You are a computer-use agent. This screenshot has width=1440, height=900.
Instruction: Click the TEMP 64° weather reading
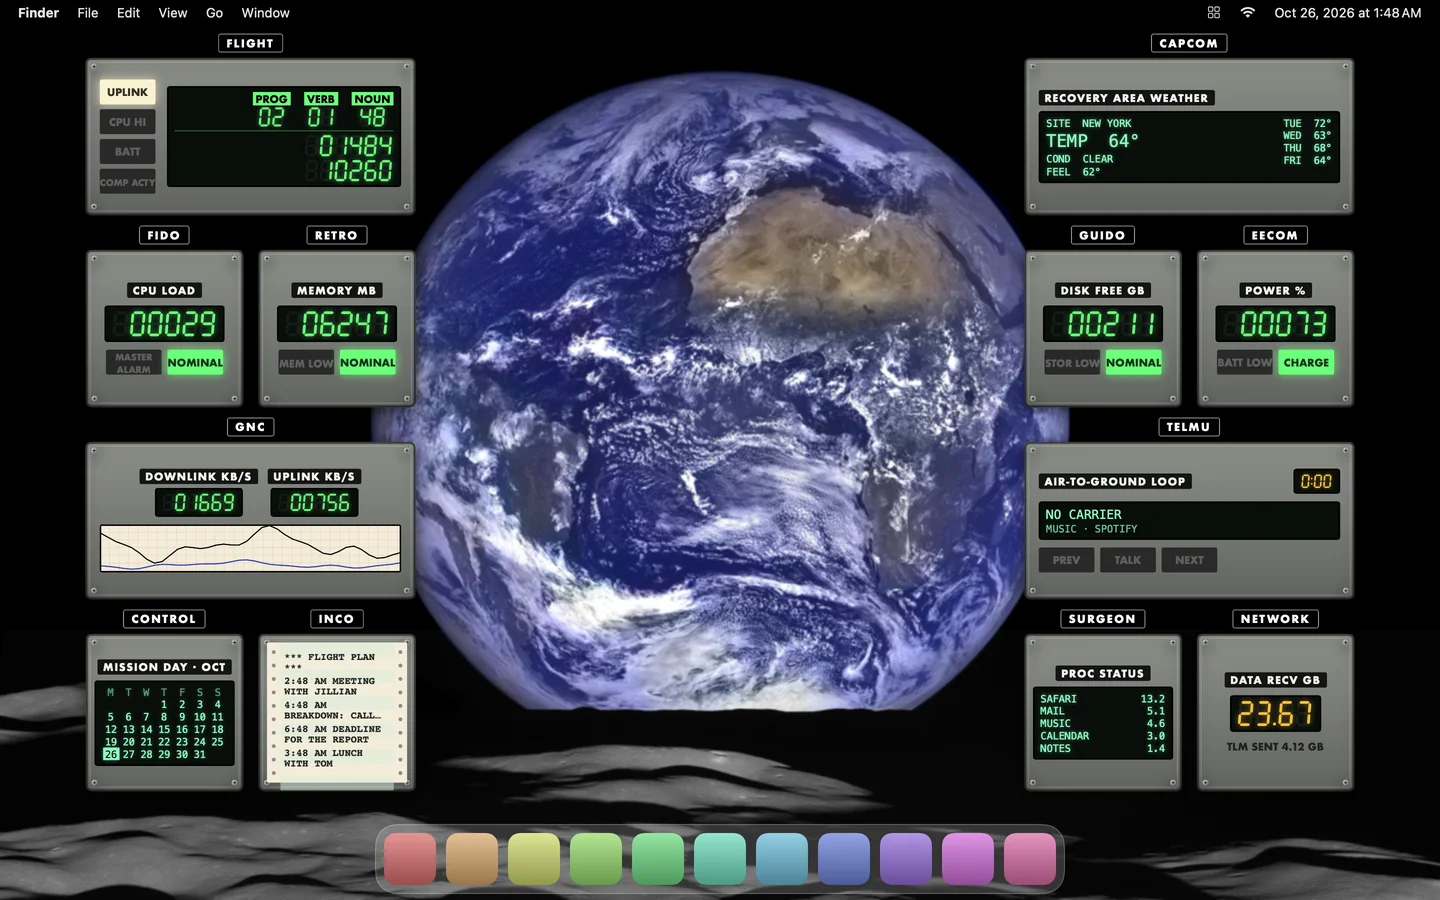[x=1092, y=141]
